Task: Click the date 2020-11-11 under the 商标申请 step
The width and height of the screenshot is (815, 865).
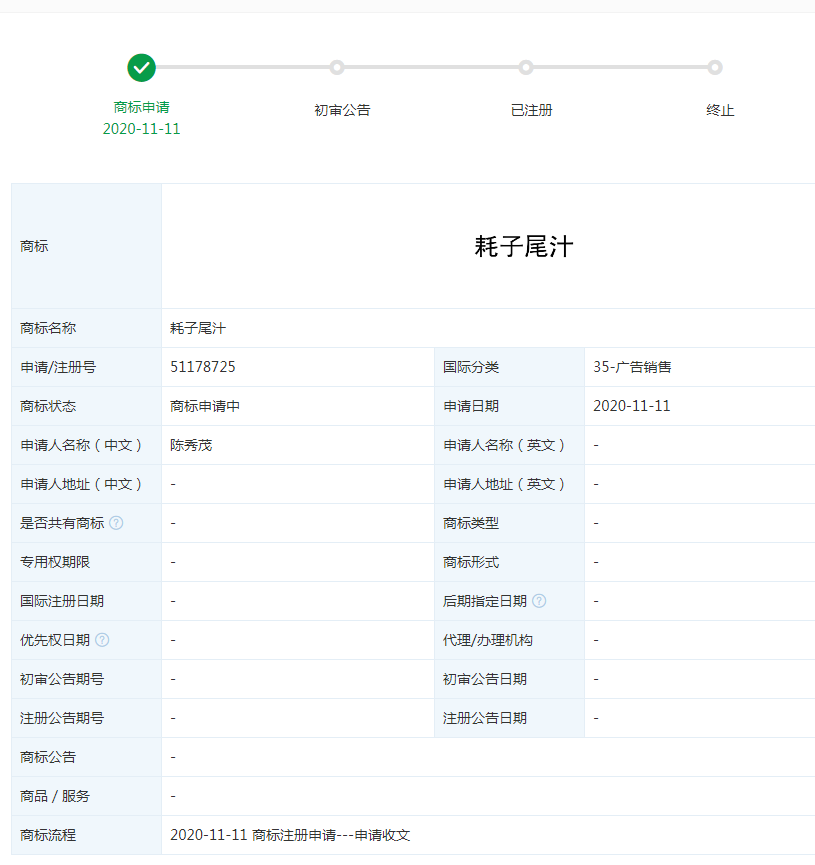Action: (x=141, y=129)
